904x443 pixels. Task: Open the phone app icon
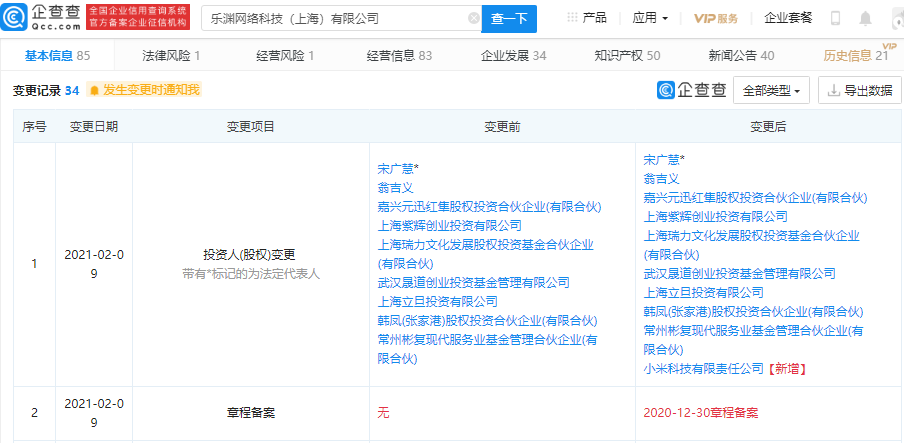click(835, 18)
